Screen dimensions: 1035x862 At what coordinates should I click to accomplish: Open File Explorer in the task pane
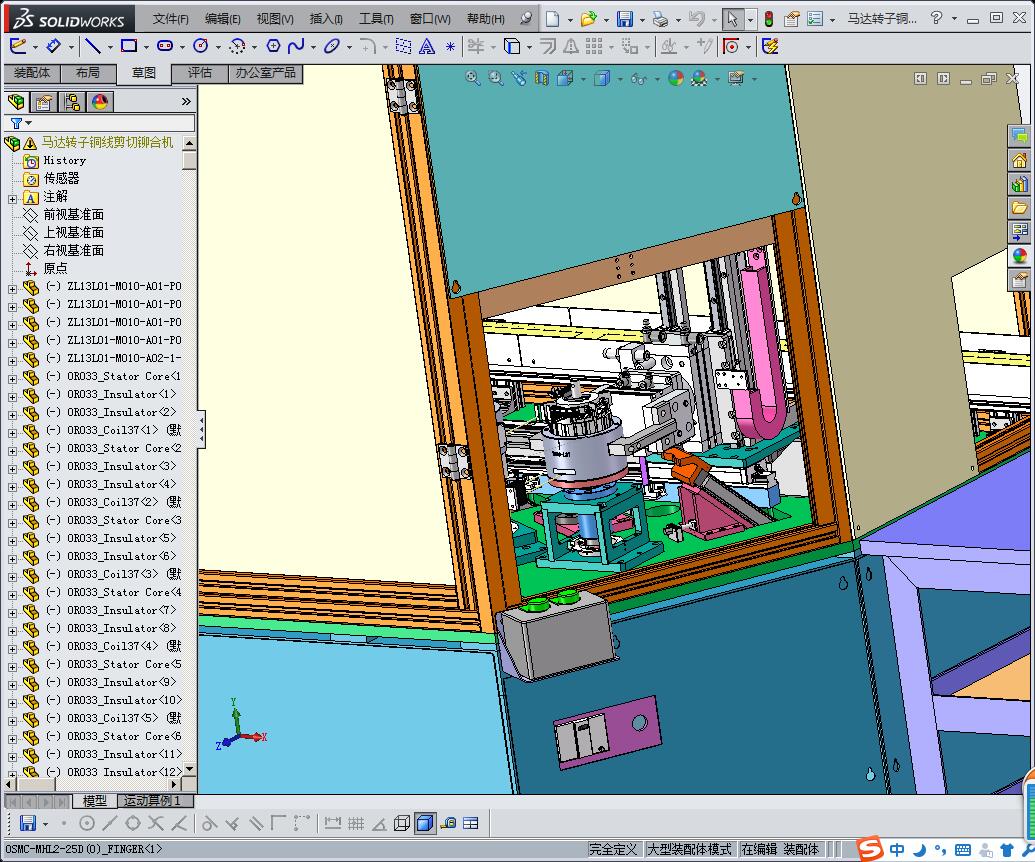point(1019,207)
